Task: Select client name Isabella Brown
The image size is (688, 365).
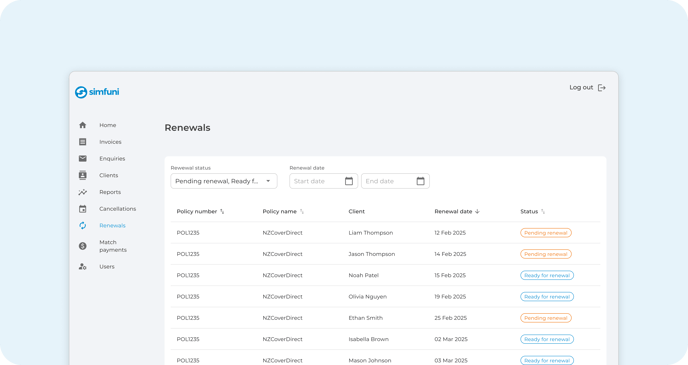Action: pos(369,339)
